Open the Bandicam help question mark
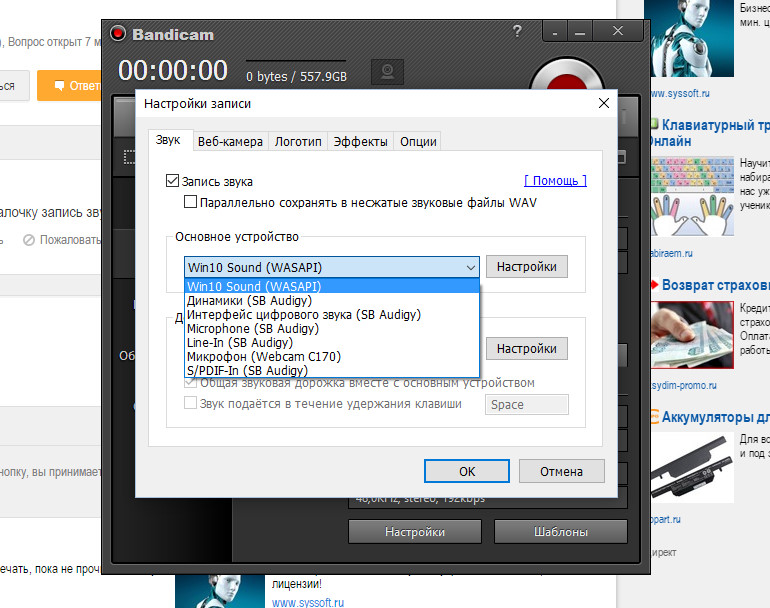 (x=517, y=31)
